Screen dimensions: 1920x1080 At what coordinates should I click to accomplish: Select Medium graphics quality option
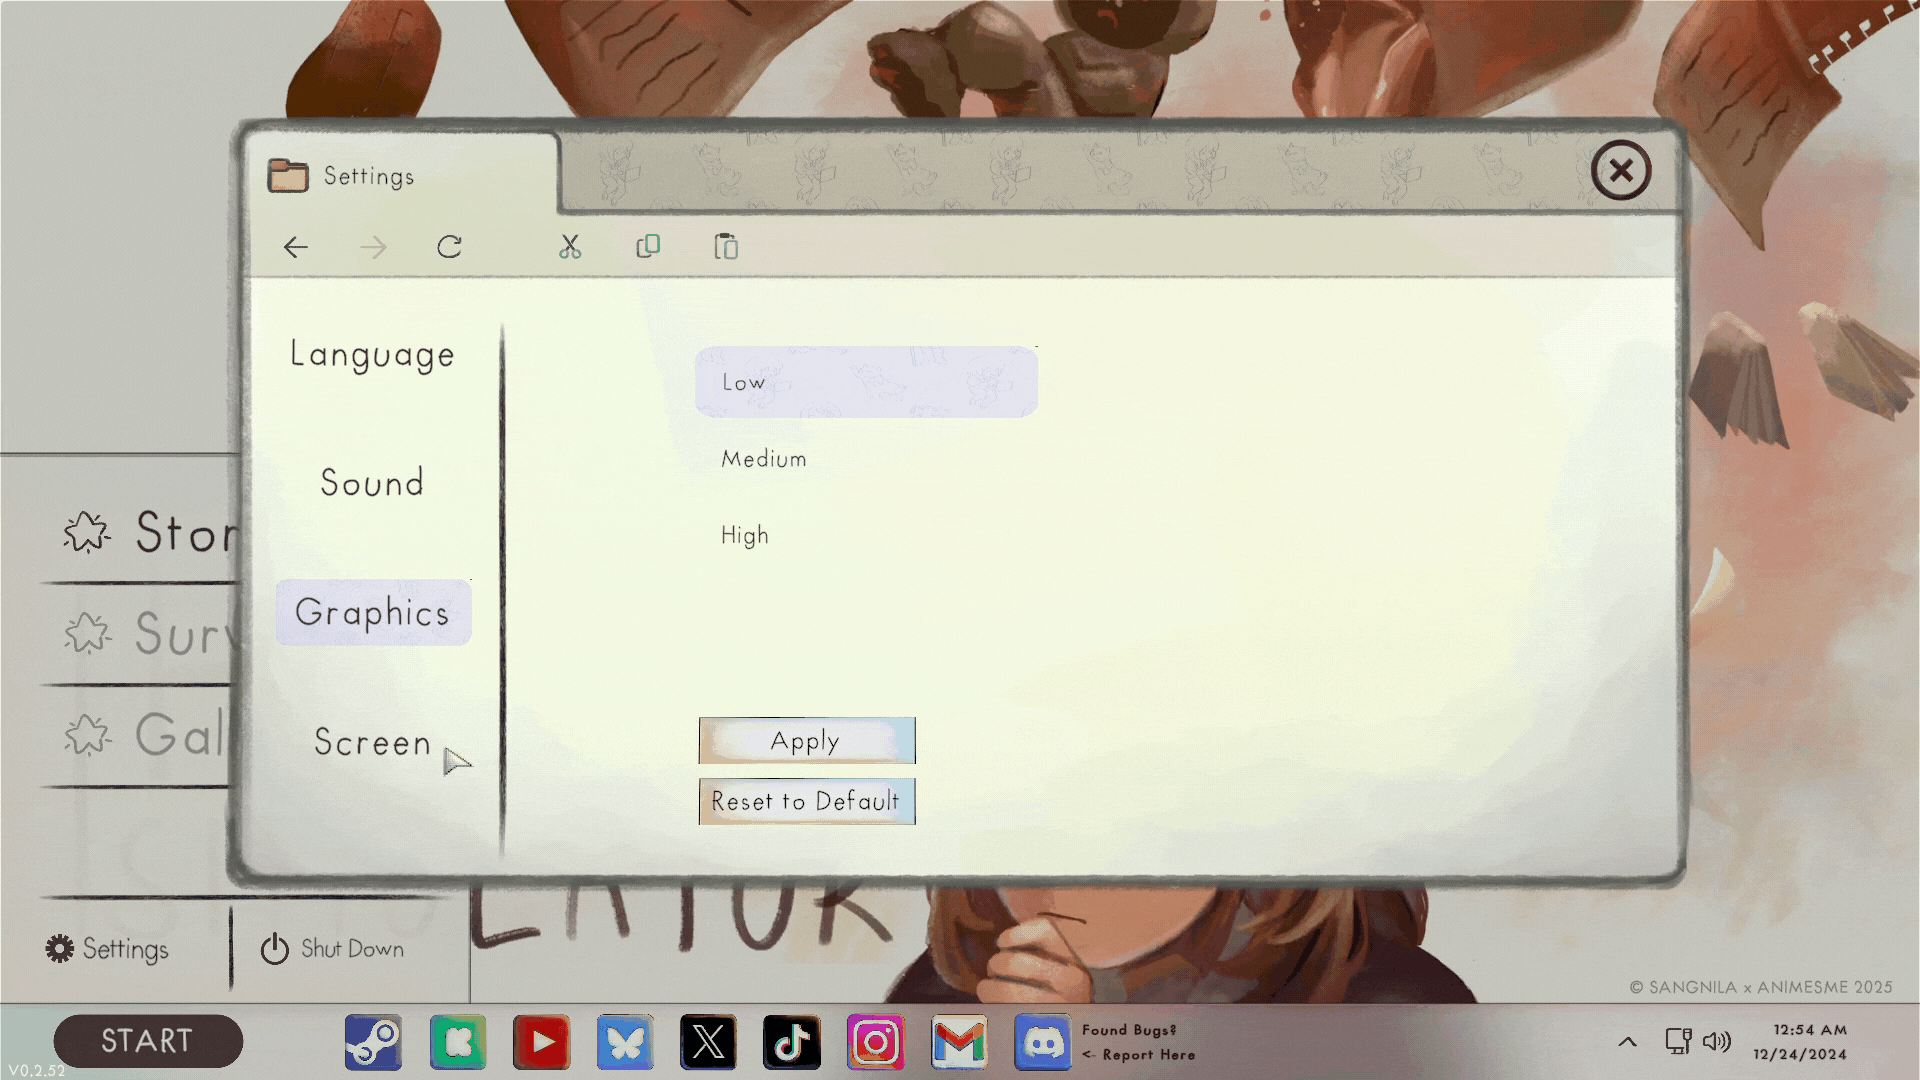coord(764,459)
